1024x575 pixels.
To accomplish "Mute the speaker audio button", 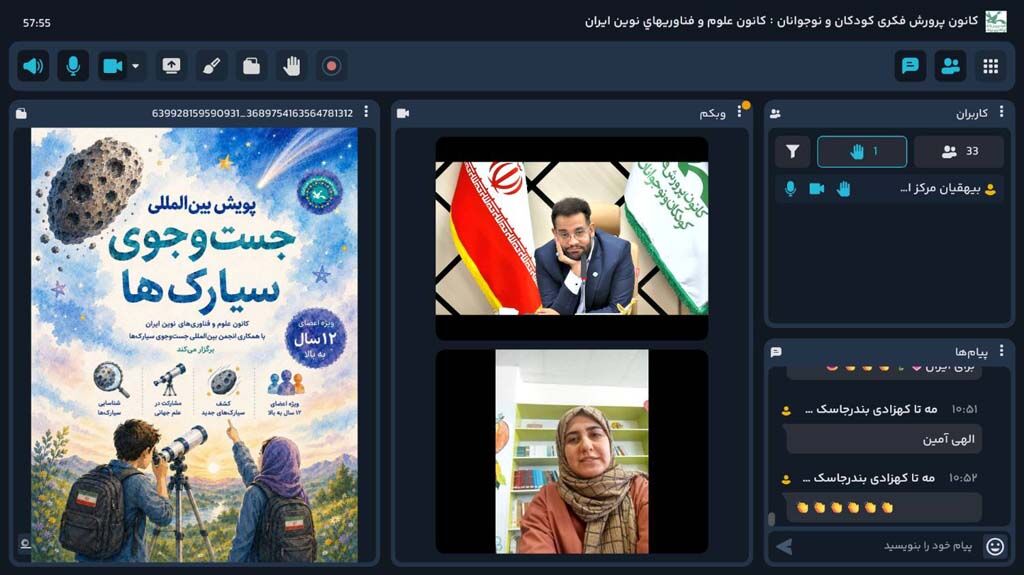I will click(x=33, y=66).
